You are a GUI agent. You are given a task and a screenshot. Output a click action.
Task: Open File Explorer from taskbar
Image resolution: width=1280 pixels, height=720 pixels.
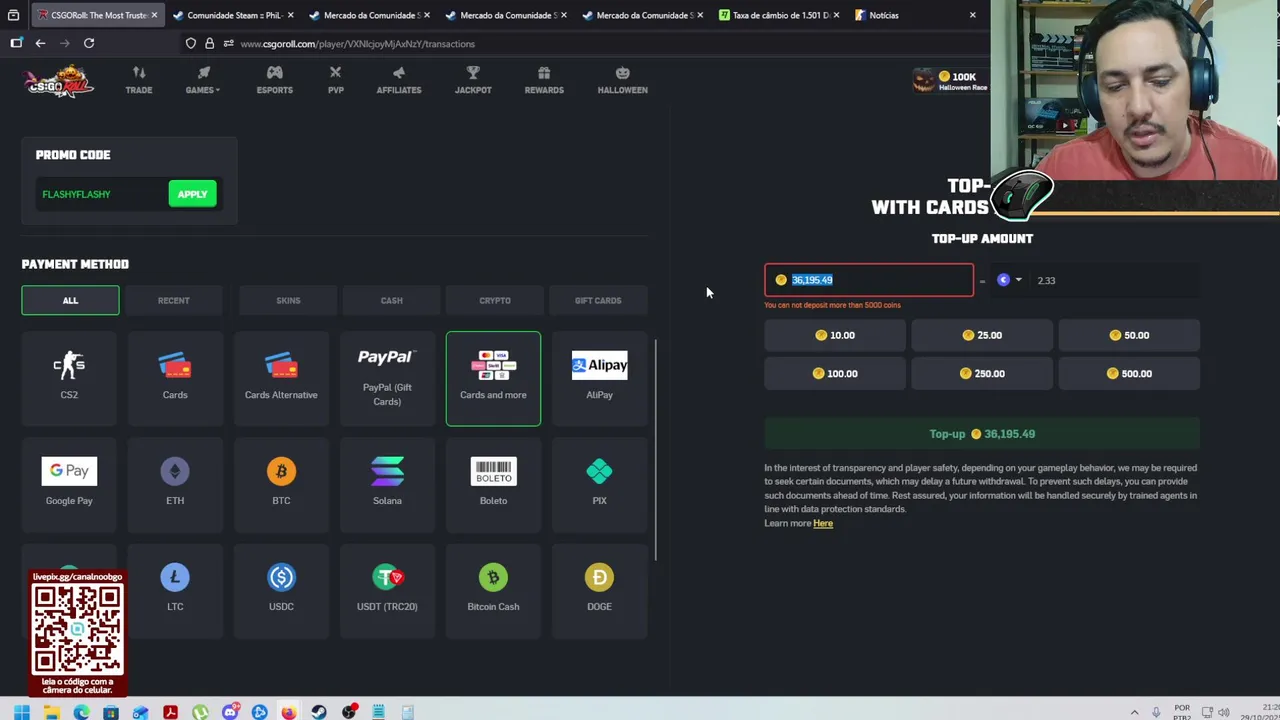(x=51, y=712)
